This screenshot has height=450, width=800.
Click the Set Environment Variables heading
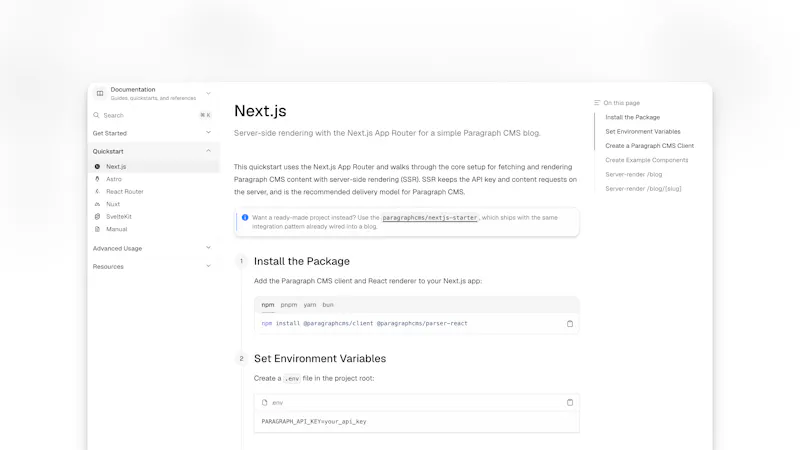(x=320, y=359)
